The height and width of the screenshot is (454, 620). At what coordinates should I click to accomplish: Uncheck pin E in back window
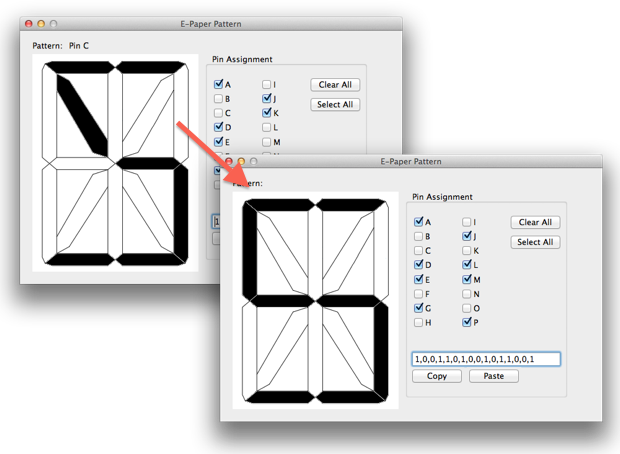[218, 142]
